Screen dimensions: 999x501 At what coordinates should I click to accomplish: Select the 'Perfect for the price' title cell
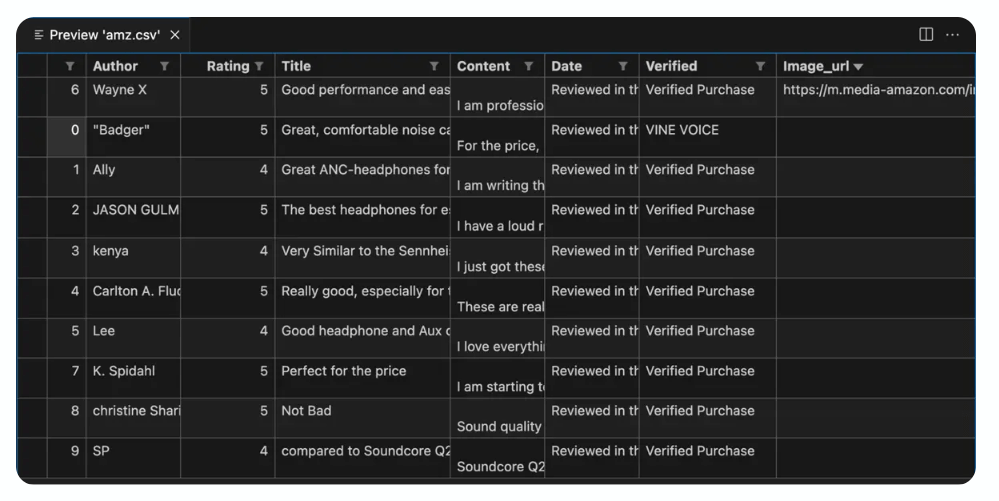[x=363, y=378]
